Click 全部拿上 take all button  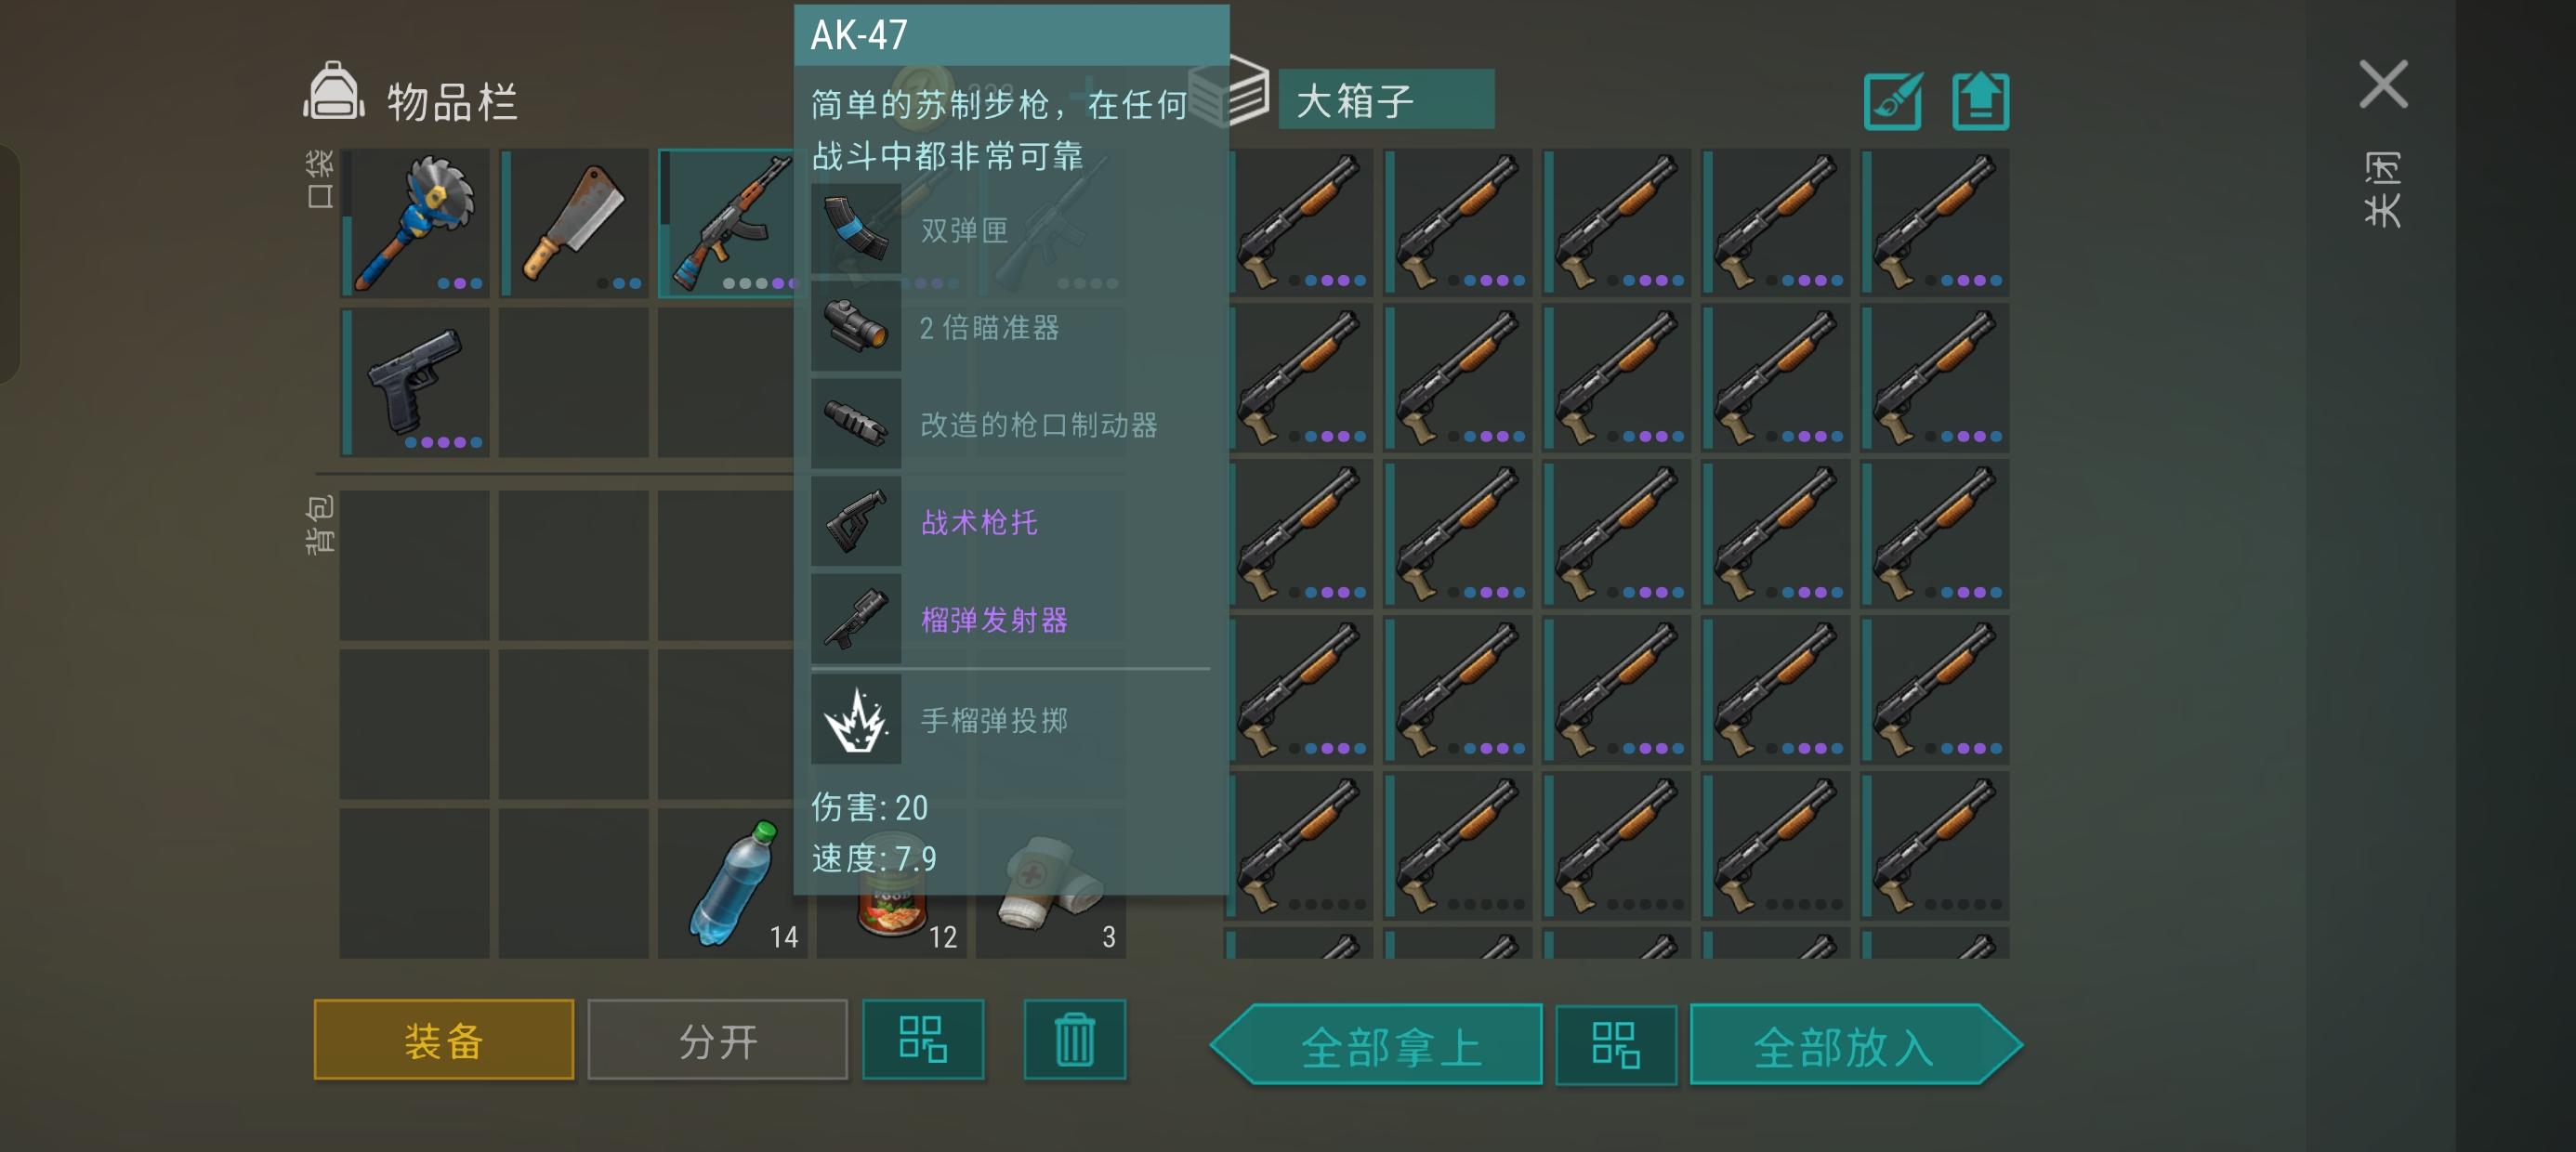click(x=1377, y=1045)
